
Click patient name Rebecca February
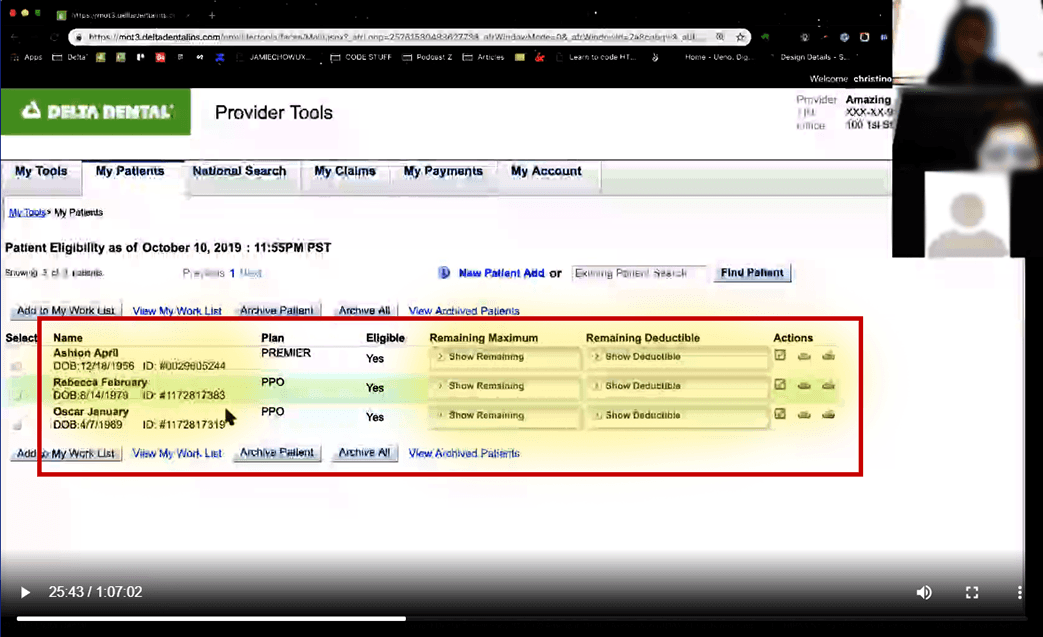100,382
